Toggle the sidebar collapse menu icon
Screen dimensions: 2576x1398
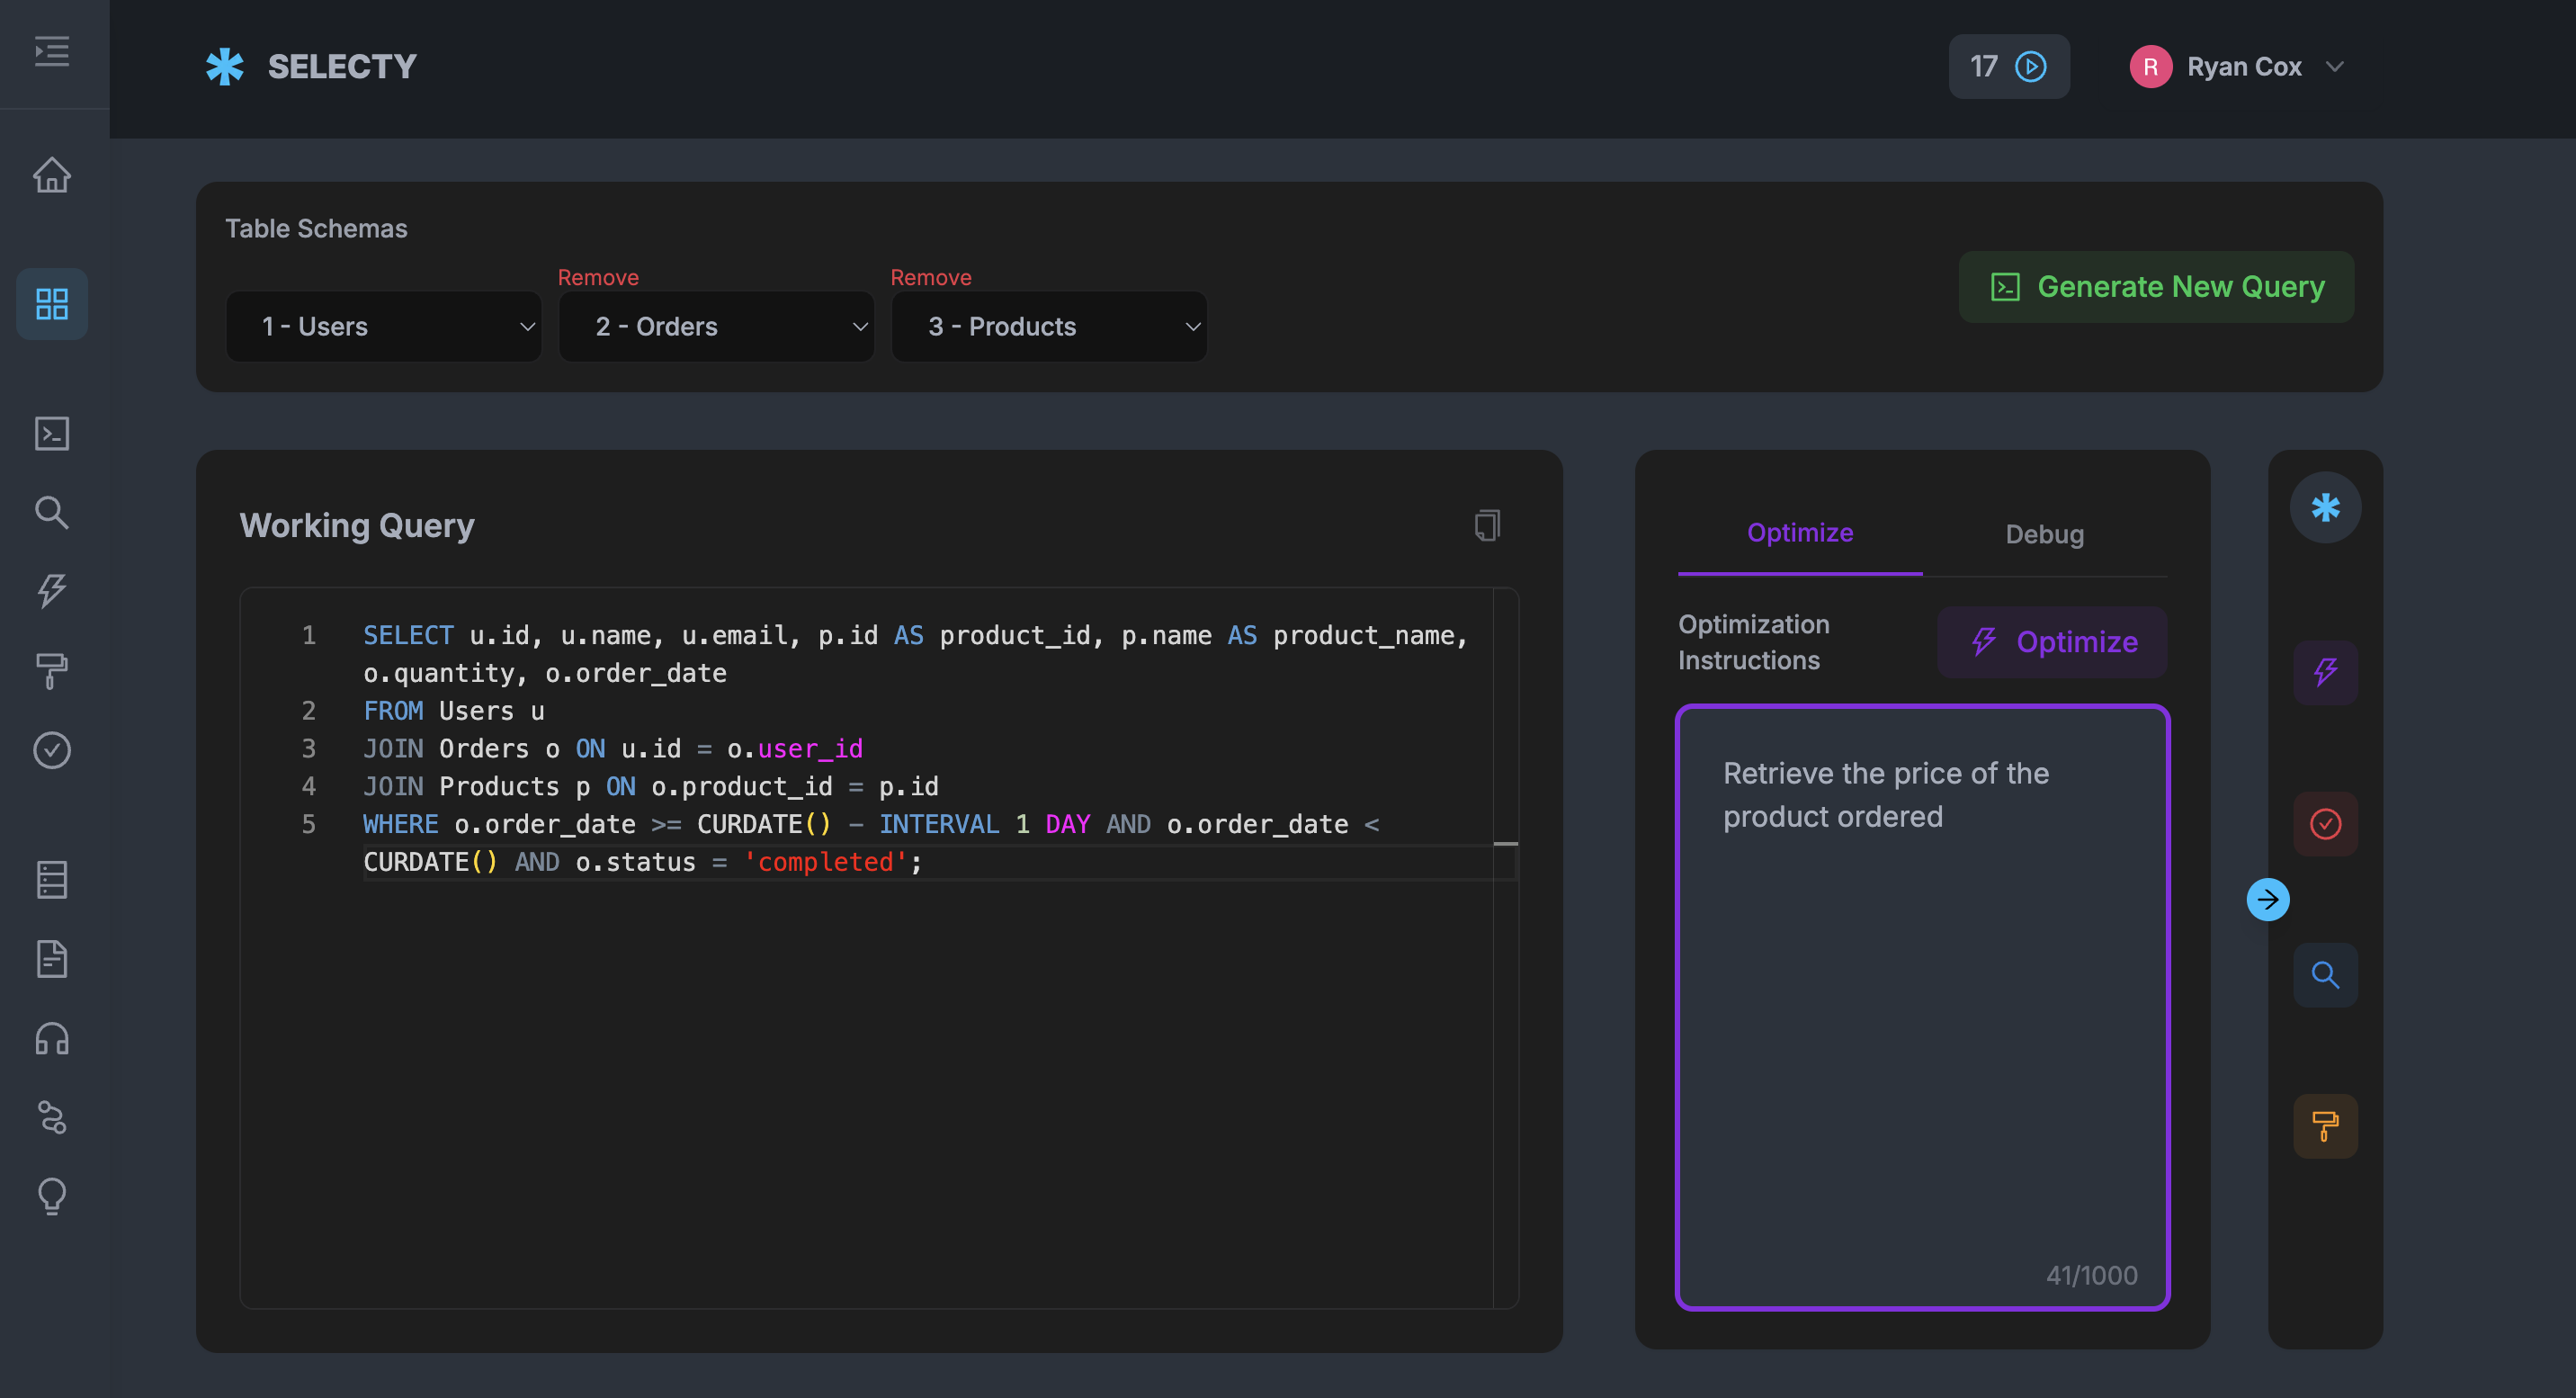[x=52, y=51]
